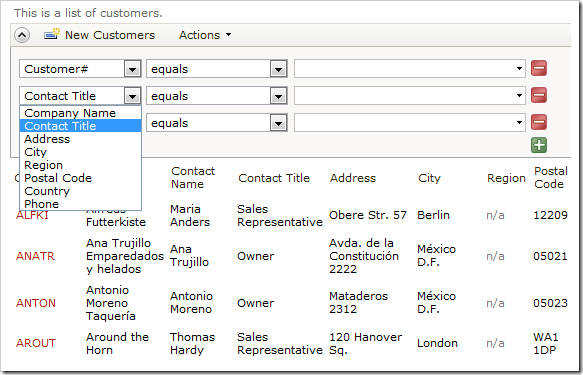583x375 pixels.
Task: Click the 'Mataderos 2312' address cell
Action: 358,303
